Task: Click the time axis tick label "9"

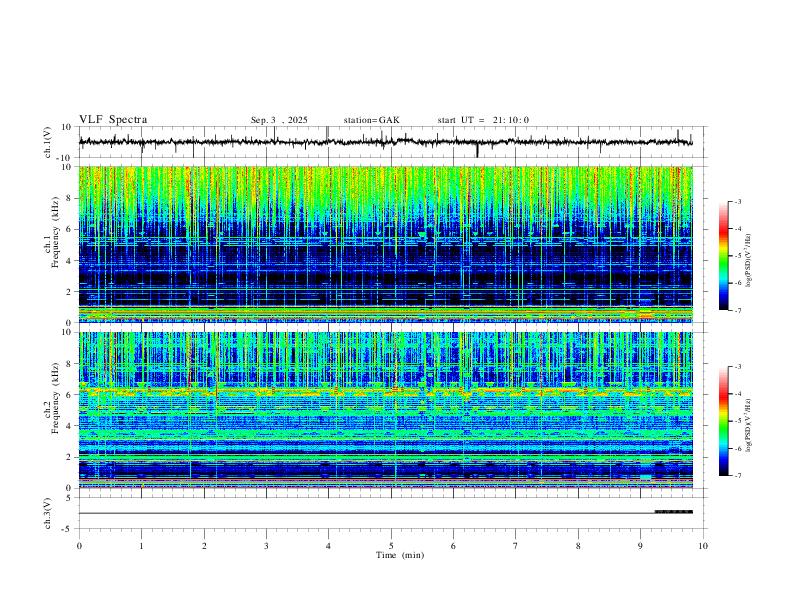Action: (x=640, y=546)
